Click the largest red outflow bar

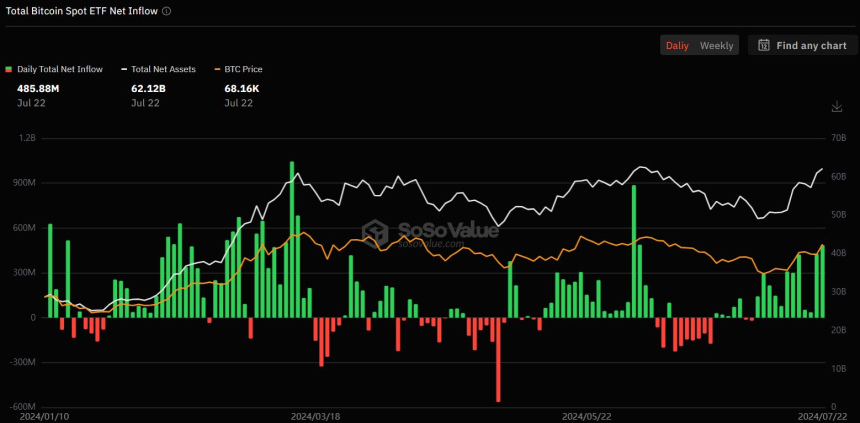pyautogui.click(x=498, y=360)
